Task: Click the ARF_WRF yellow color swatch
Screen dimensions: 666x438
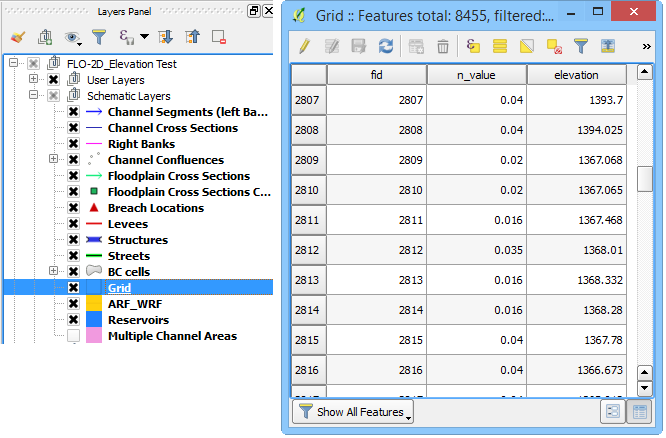Action: 94,304
